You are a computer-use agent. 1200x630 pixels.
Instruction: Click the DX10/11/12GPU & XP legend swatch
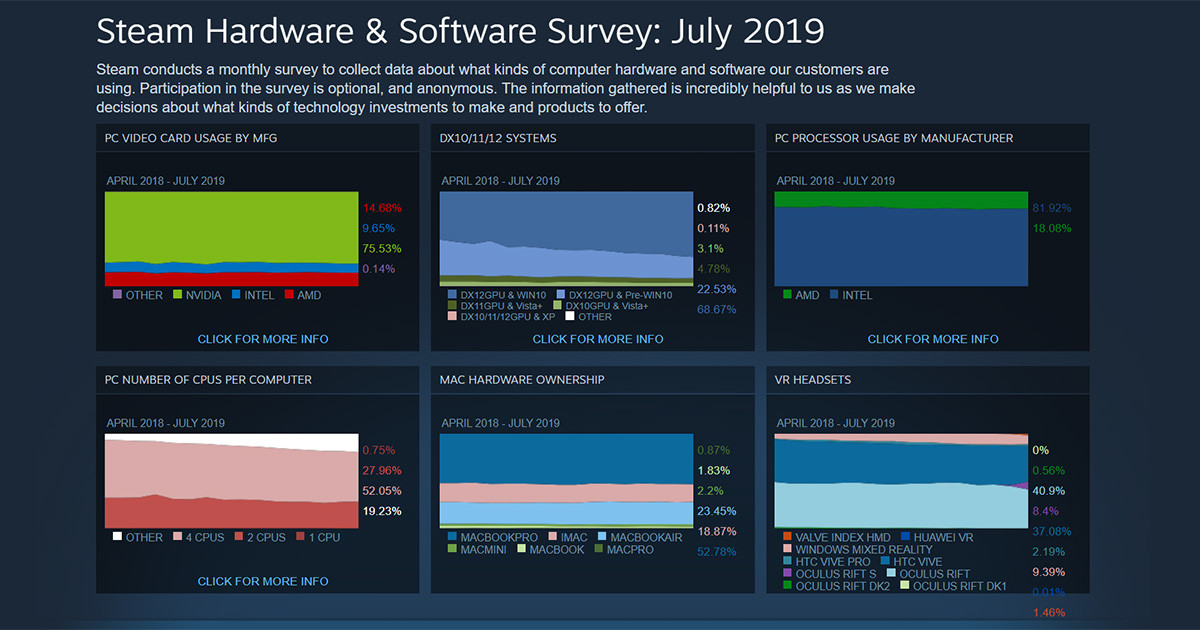[x=452, y=317]
